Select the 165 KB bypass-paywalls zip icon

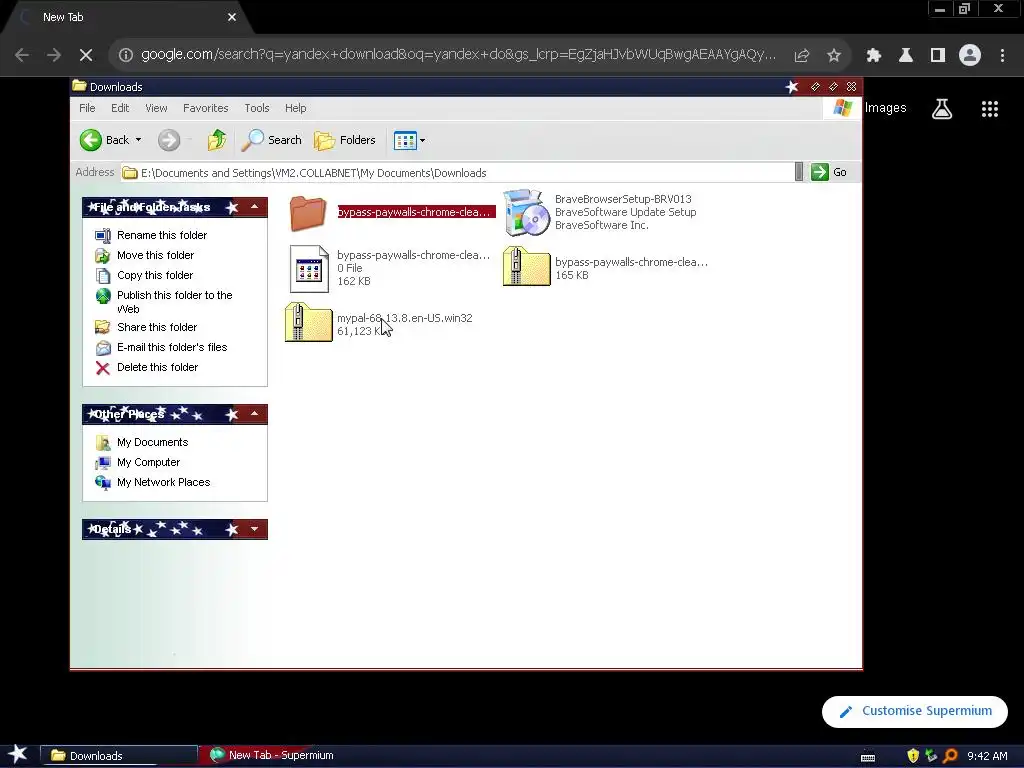click(526, 266)
